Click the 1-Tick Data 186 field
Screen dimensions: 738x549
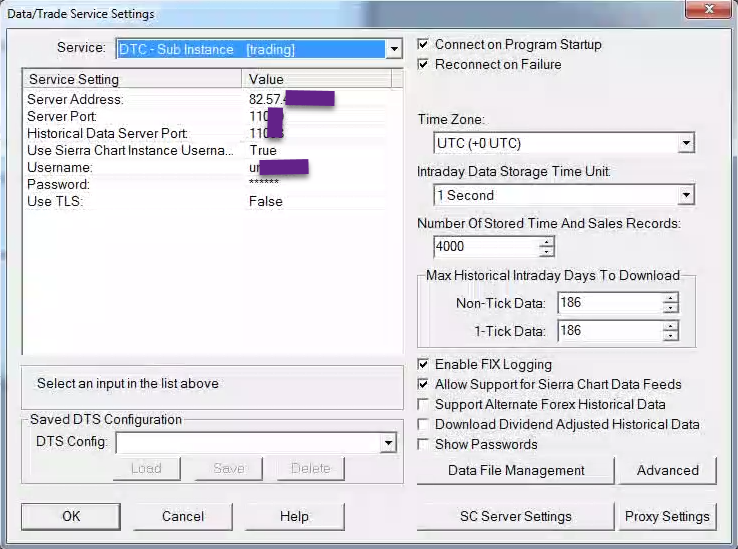[610, 331]
